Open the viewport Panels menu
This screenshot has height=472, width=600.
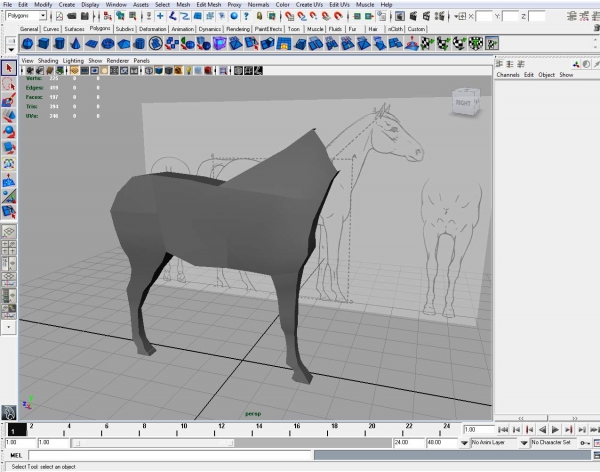point(141,60)
